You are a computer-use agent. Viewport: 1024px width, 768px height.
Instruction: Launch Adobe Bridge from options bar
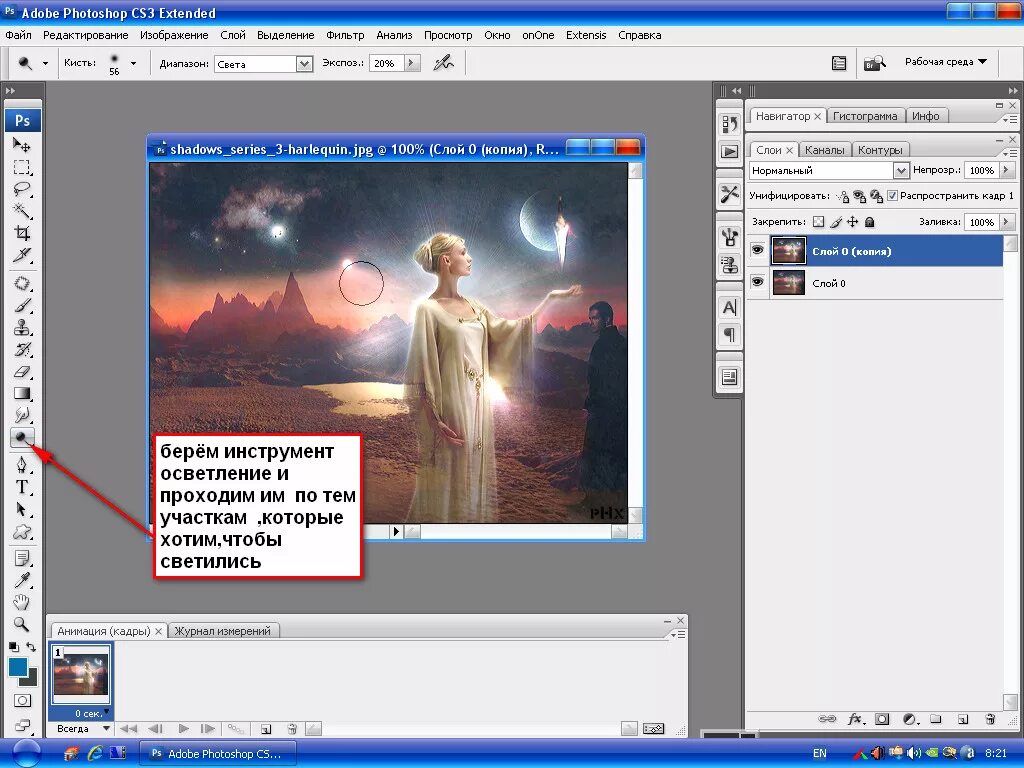874,63
